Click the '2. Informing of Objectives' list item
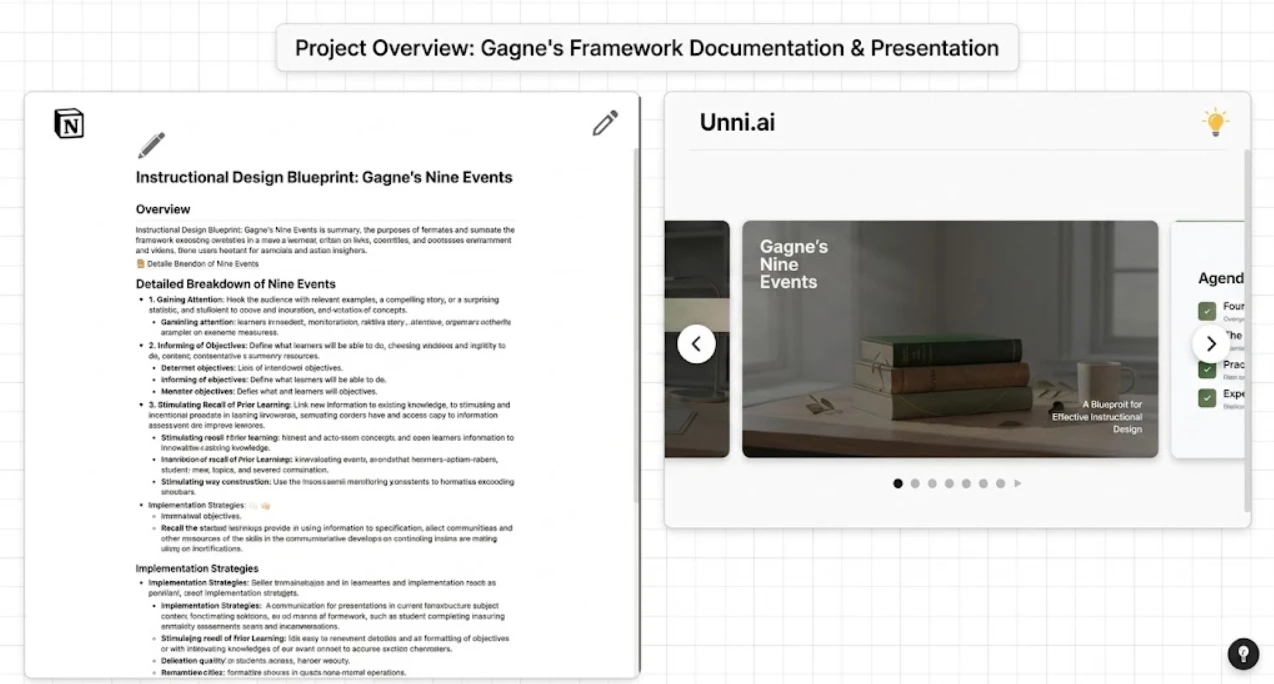 point(327,350)
